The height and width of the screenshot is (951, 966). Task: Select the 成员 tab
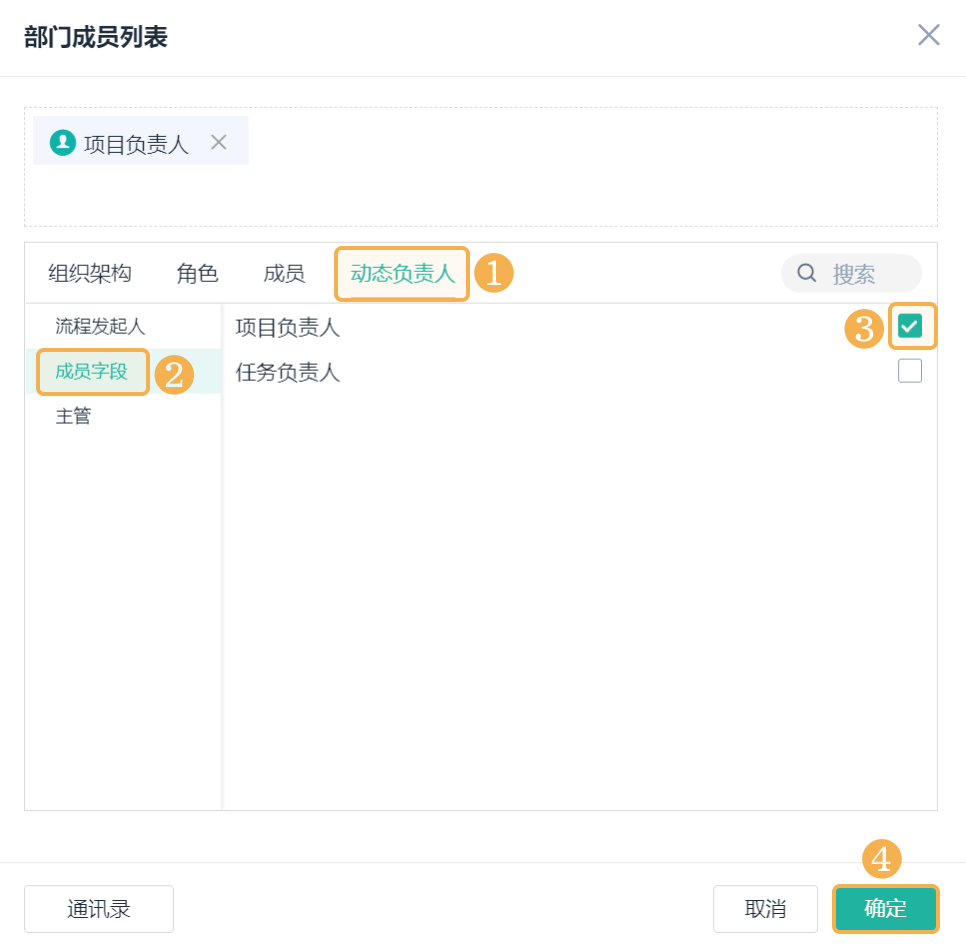(283, 273)
